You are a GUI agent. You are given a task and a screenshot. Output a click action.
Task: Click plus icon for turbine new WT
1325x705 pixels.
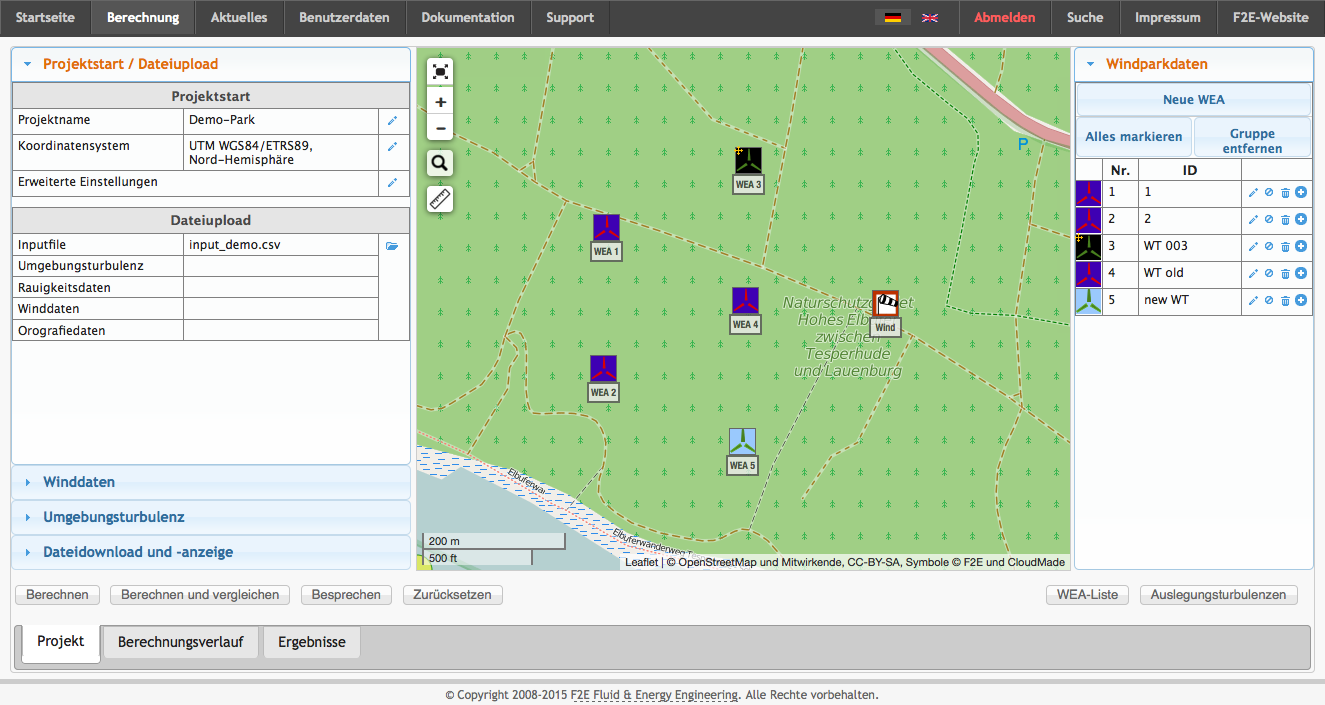(1301, 300)
